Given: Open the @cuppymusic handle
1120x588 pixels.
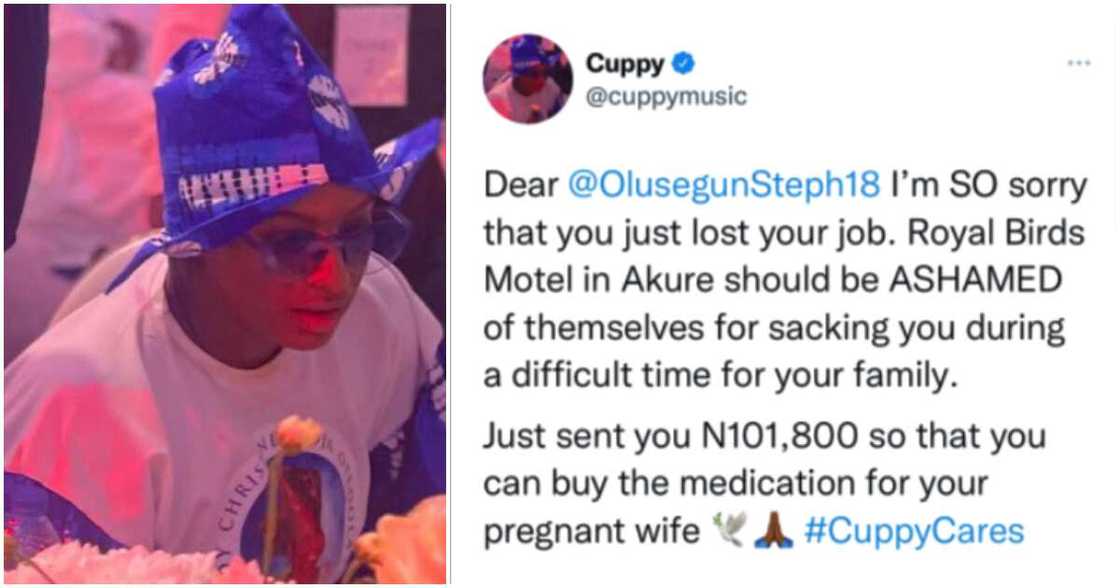Looking at the screenshot, I should tap(666, 96).
